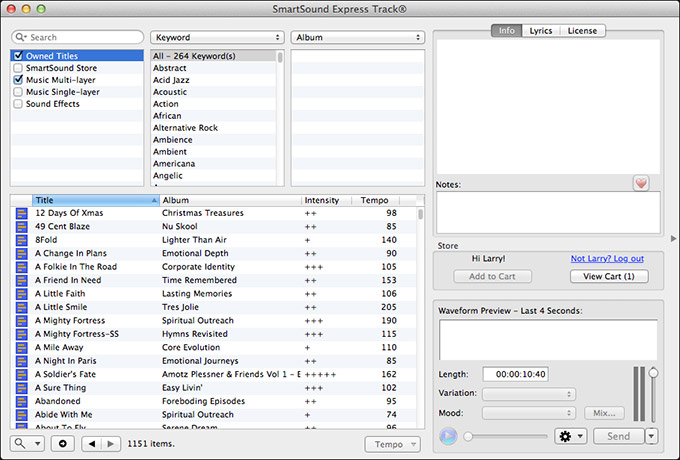Click the track icon for Abandoned
680x460 pixels.
pos(21,401)
